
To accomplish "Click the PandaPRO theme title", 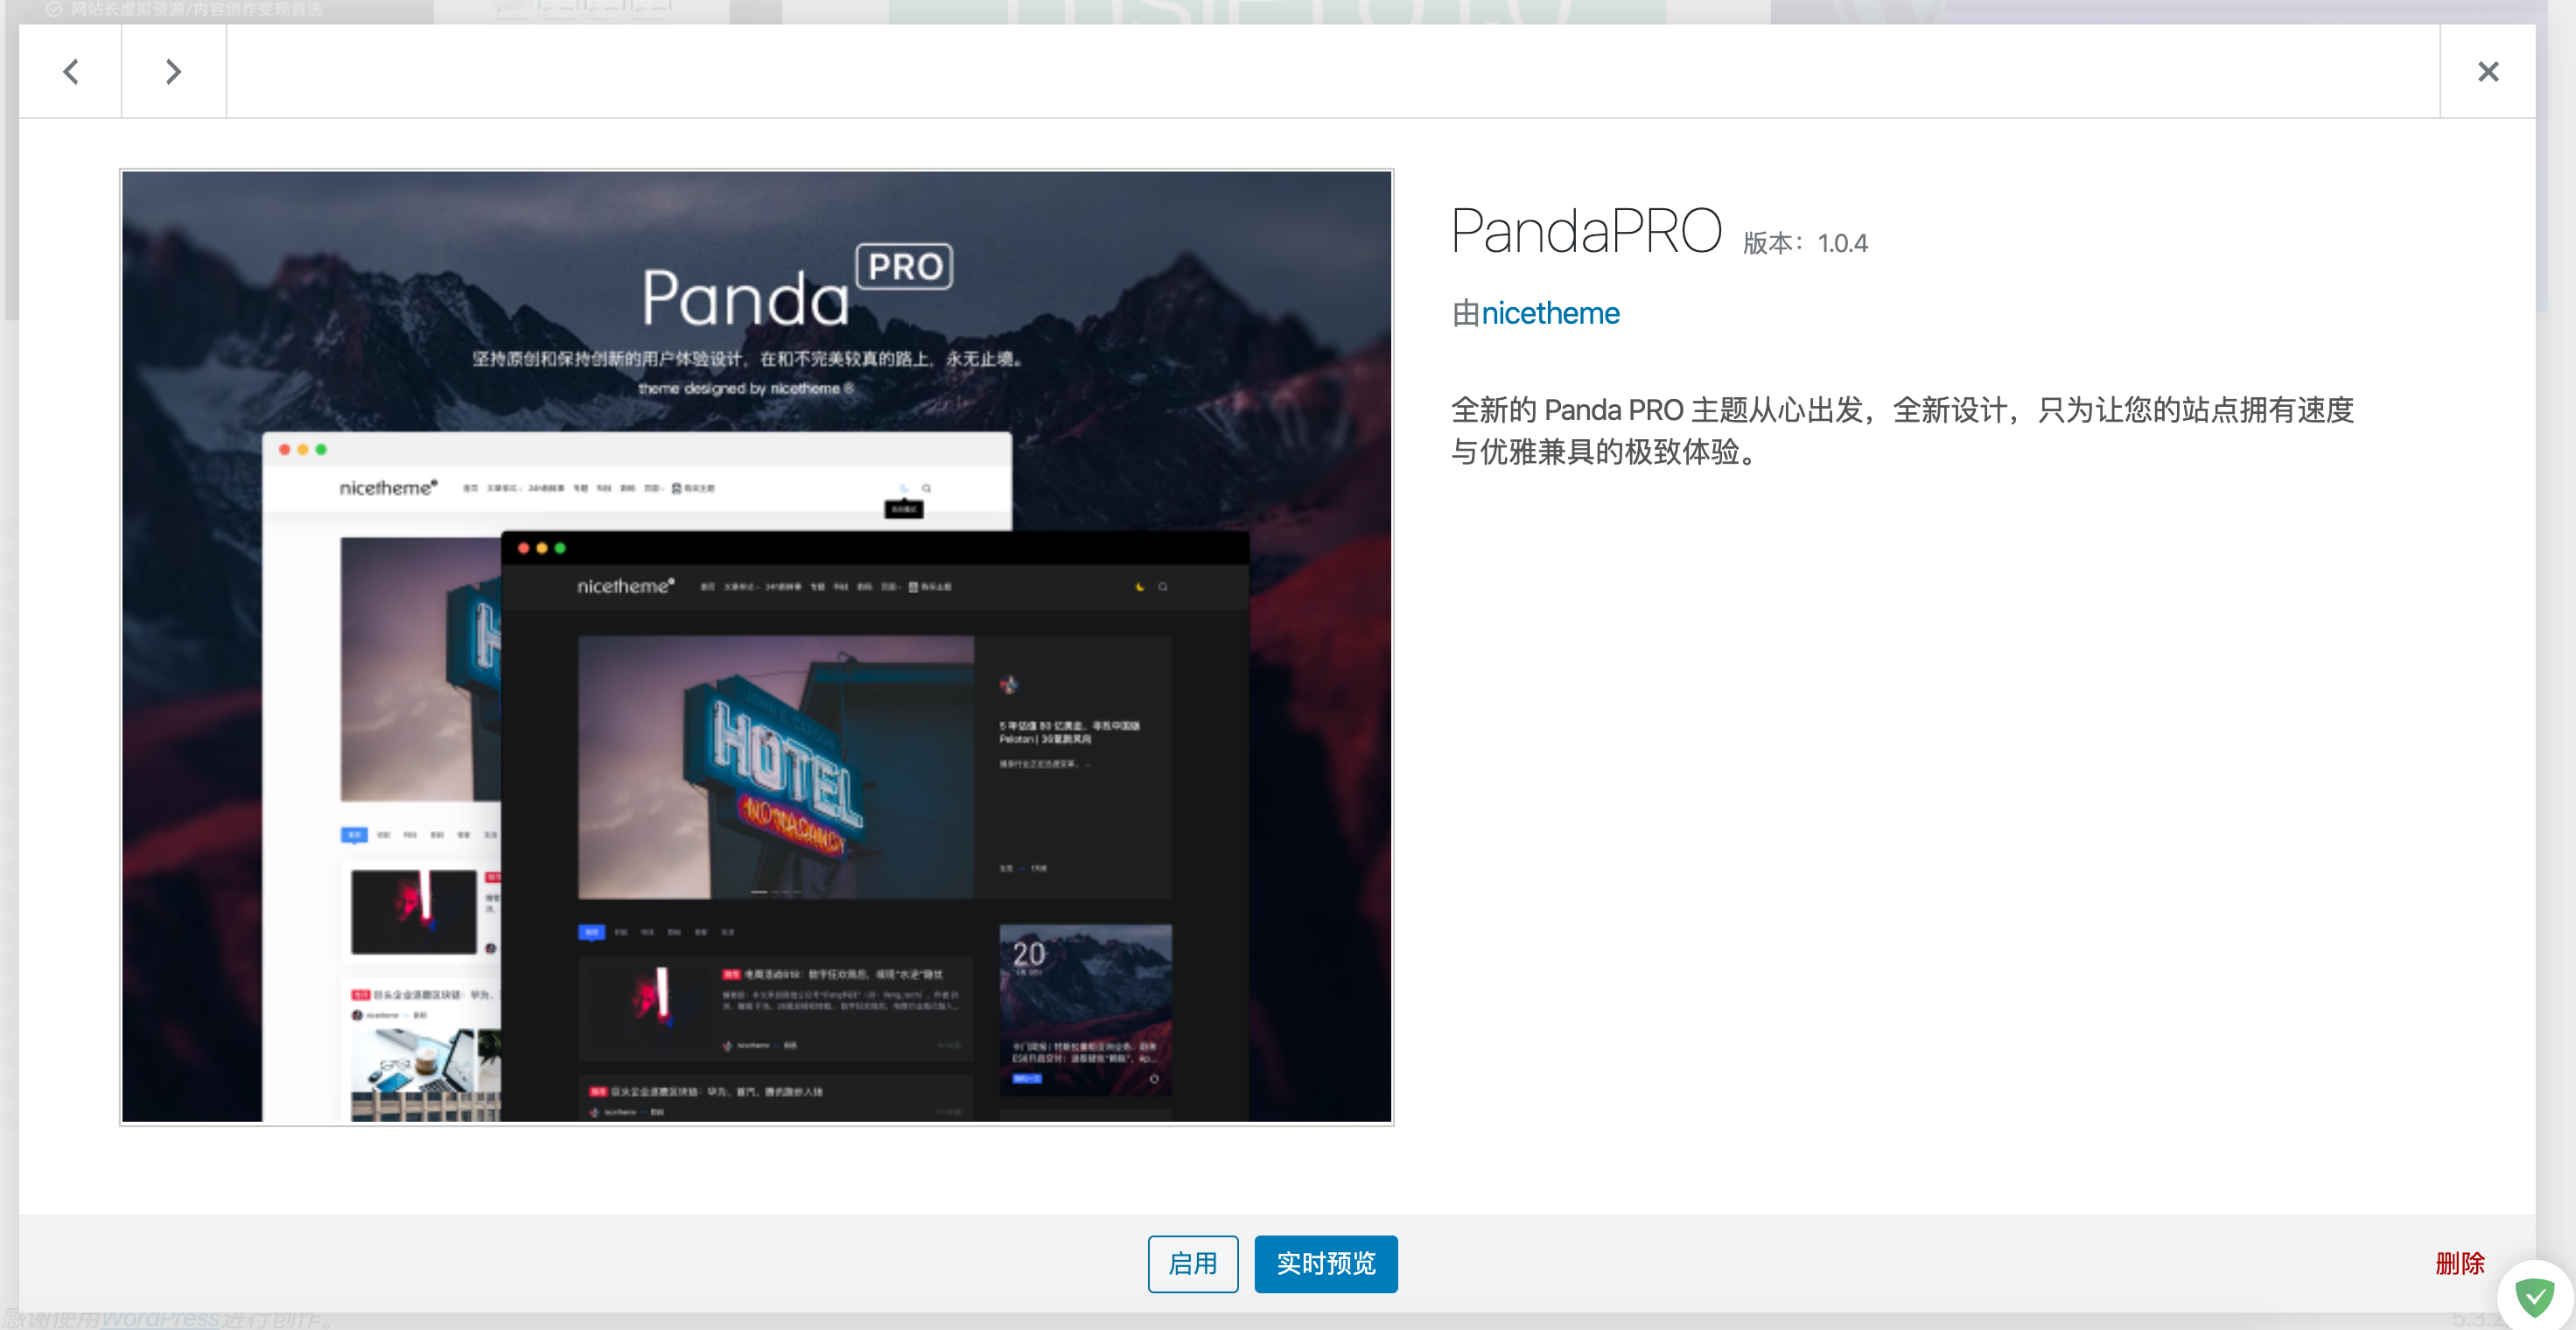I will pyautogui.click(x=1586, y=231).
